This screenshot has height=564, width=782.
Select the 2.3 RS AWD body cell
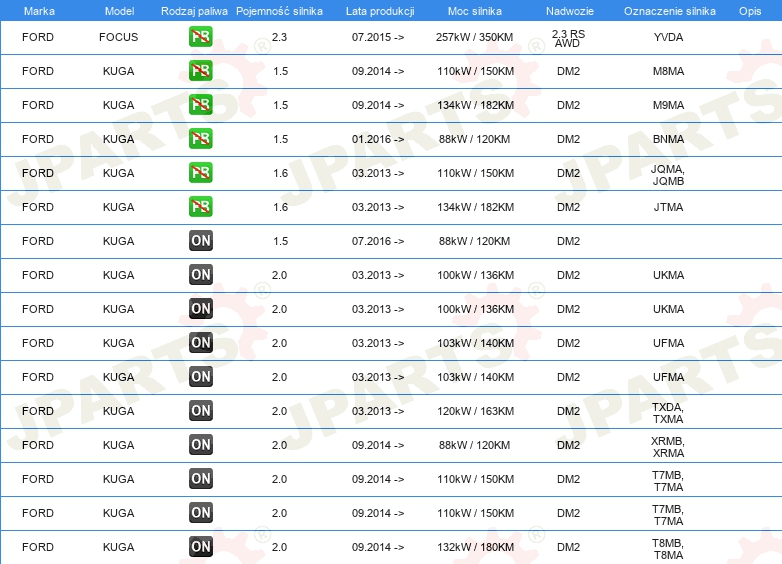click(568, 38)
